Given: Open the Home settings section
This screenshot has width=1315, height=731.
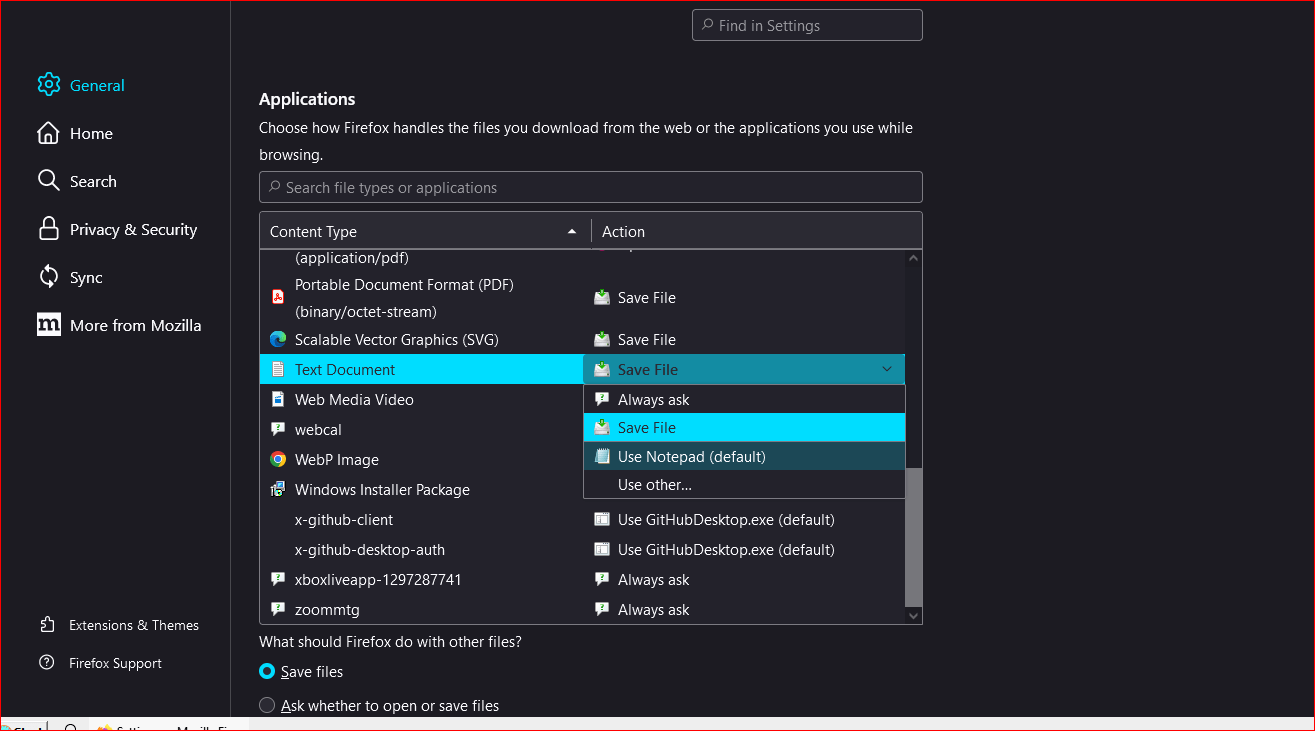Looking at the screenshot, I should pyautogui.click(x=90, y=133).
